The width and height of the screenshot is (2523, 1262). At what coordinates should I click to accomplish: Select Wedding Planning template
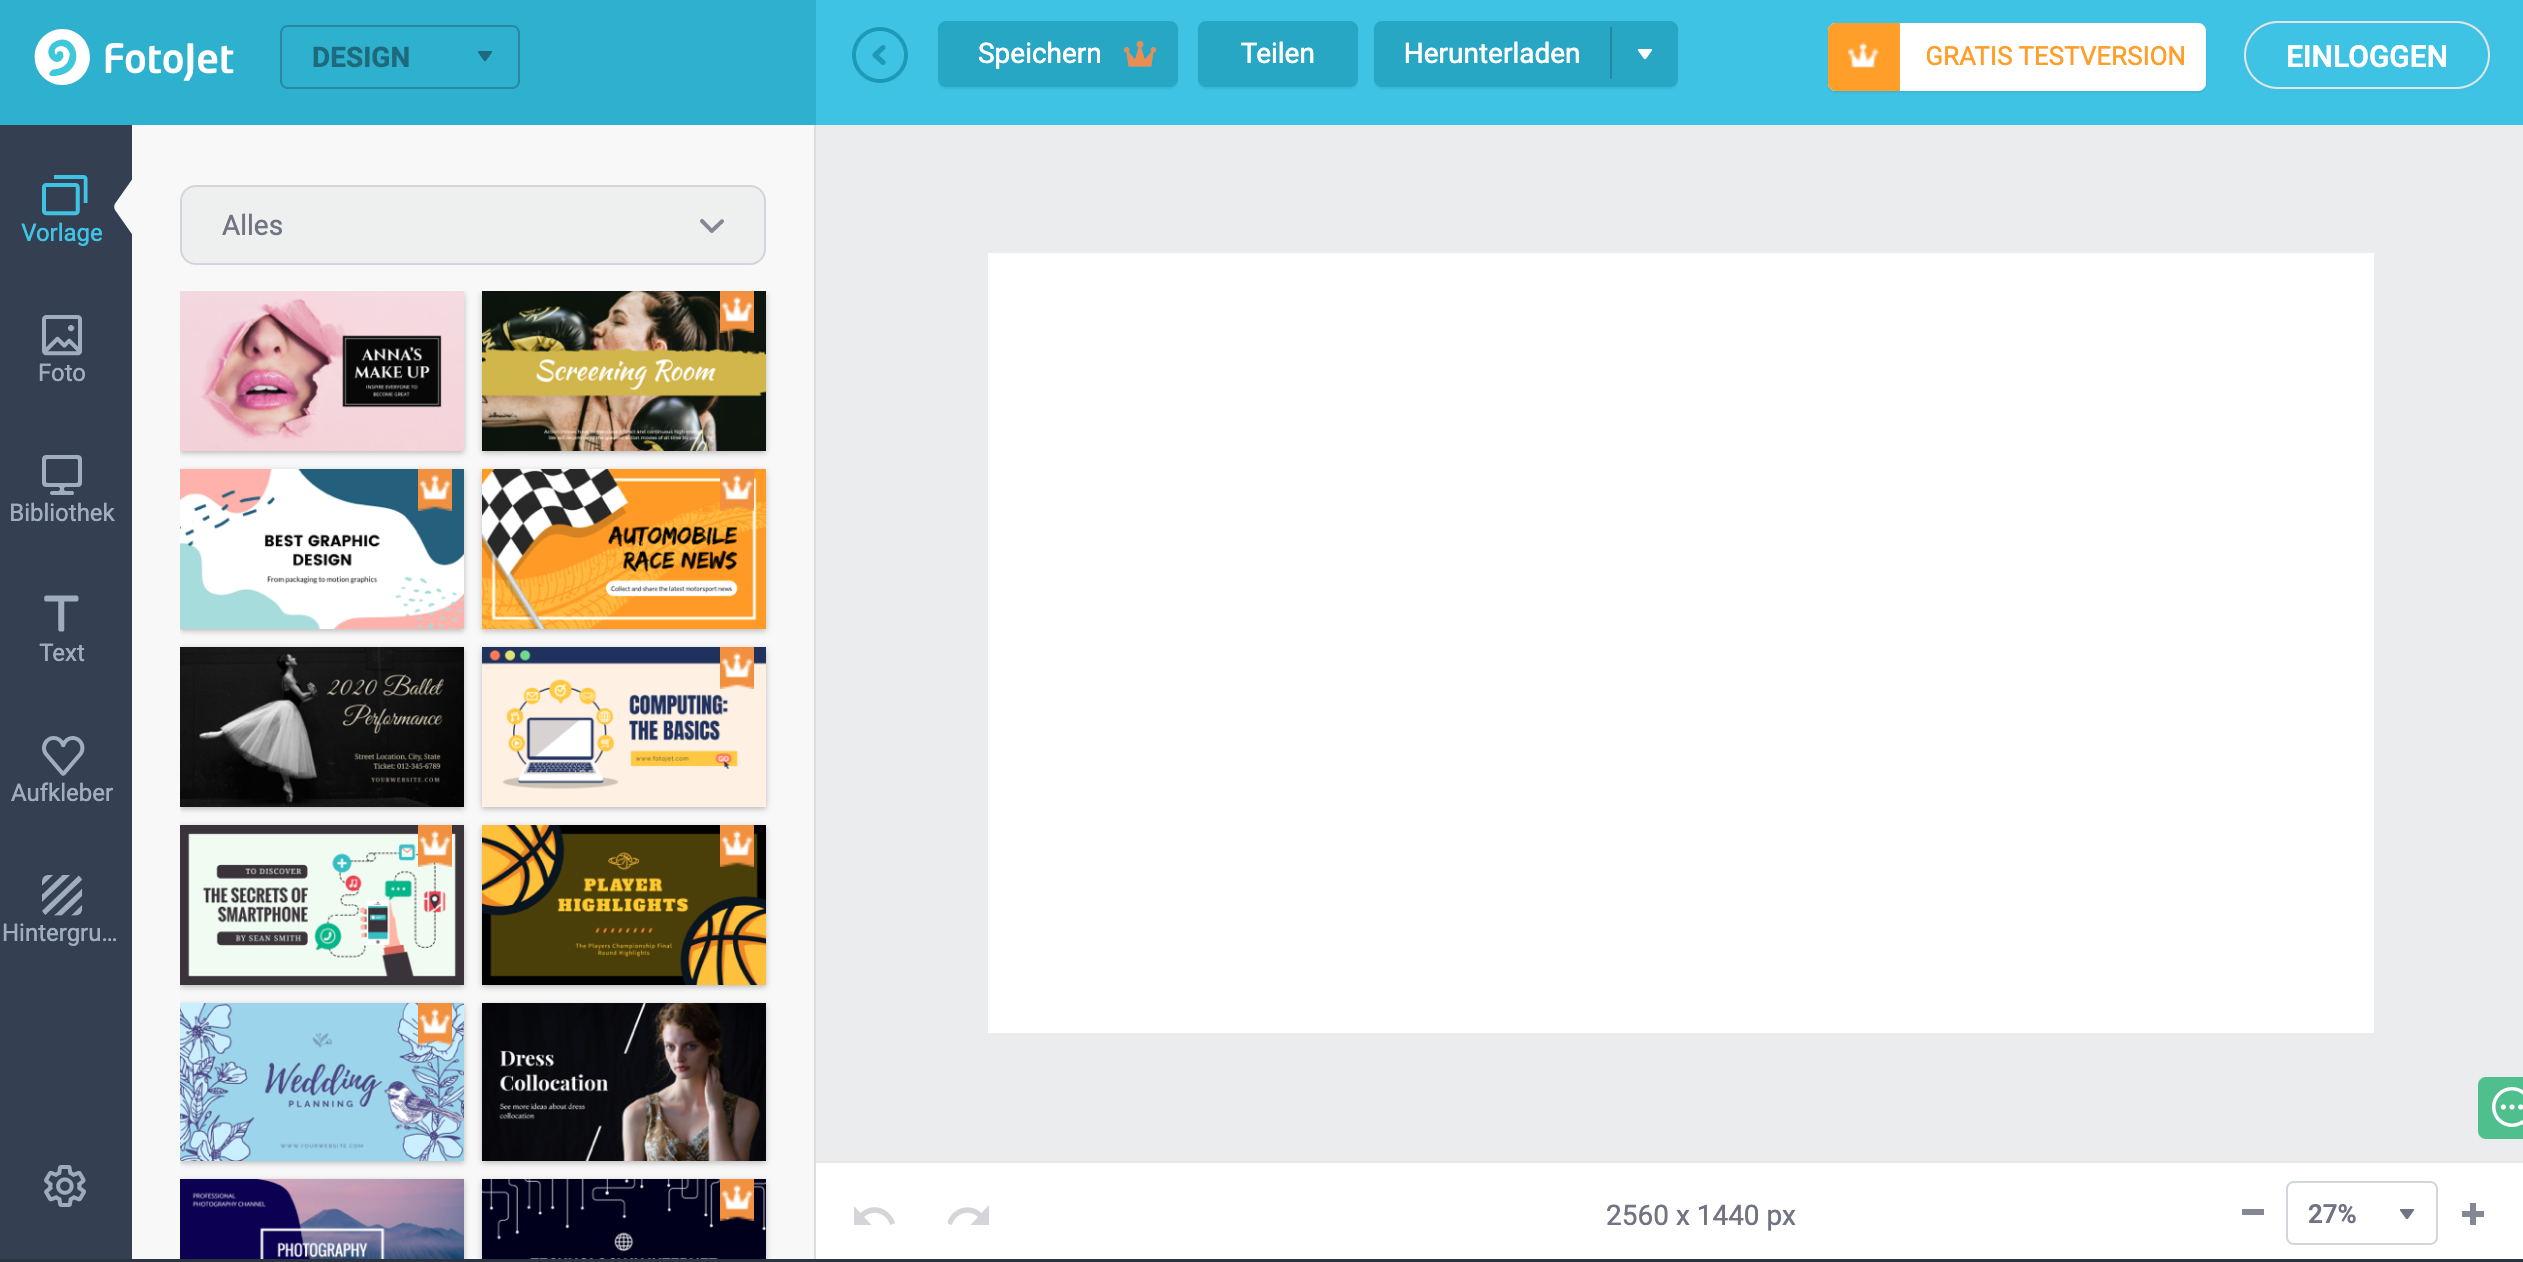point(322,1082)
